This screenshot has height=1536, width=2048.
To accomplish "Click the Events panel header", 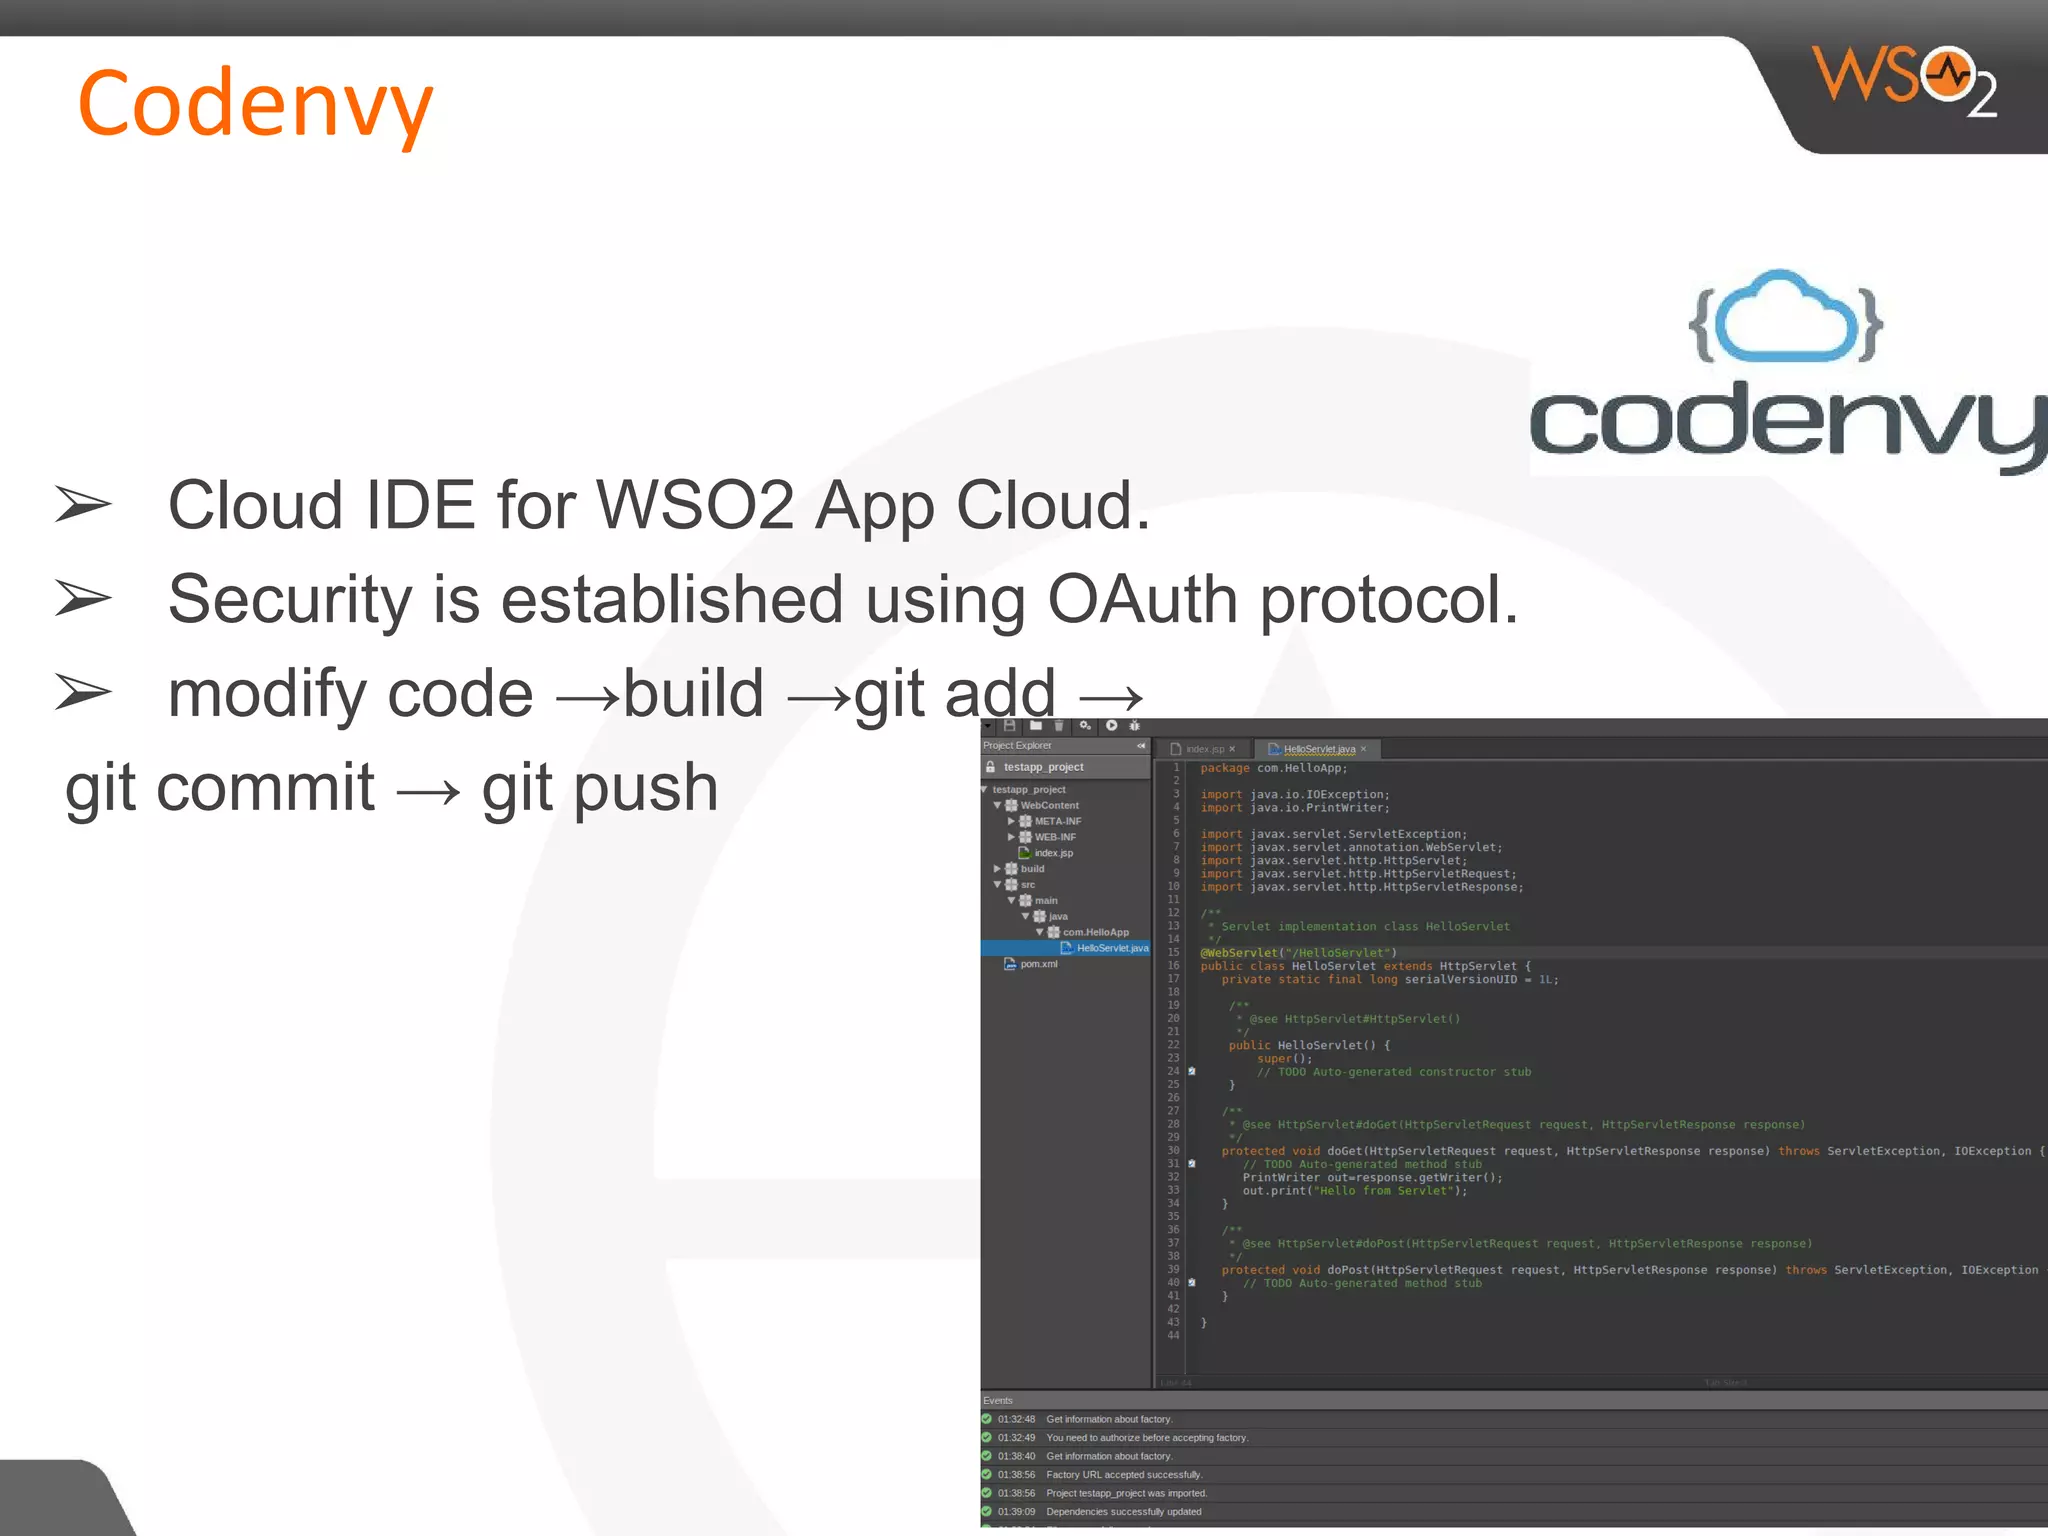I will (x=1514, y=1400).
